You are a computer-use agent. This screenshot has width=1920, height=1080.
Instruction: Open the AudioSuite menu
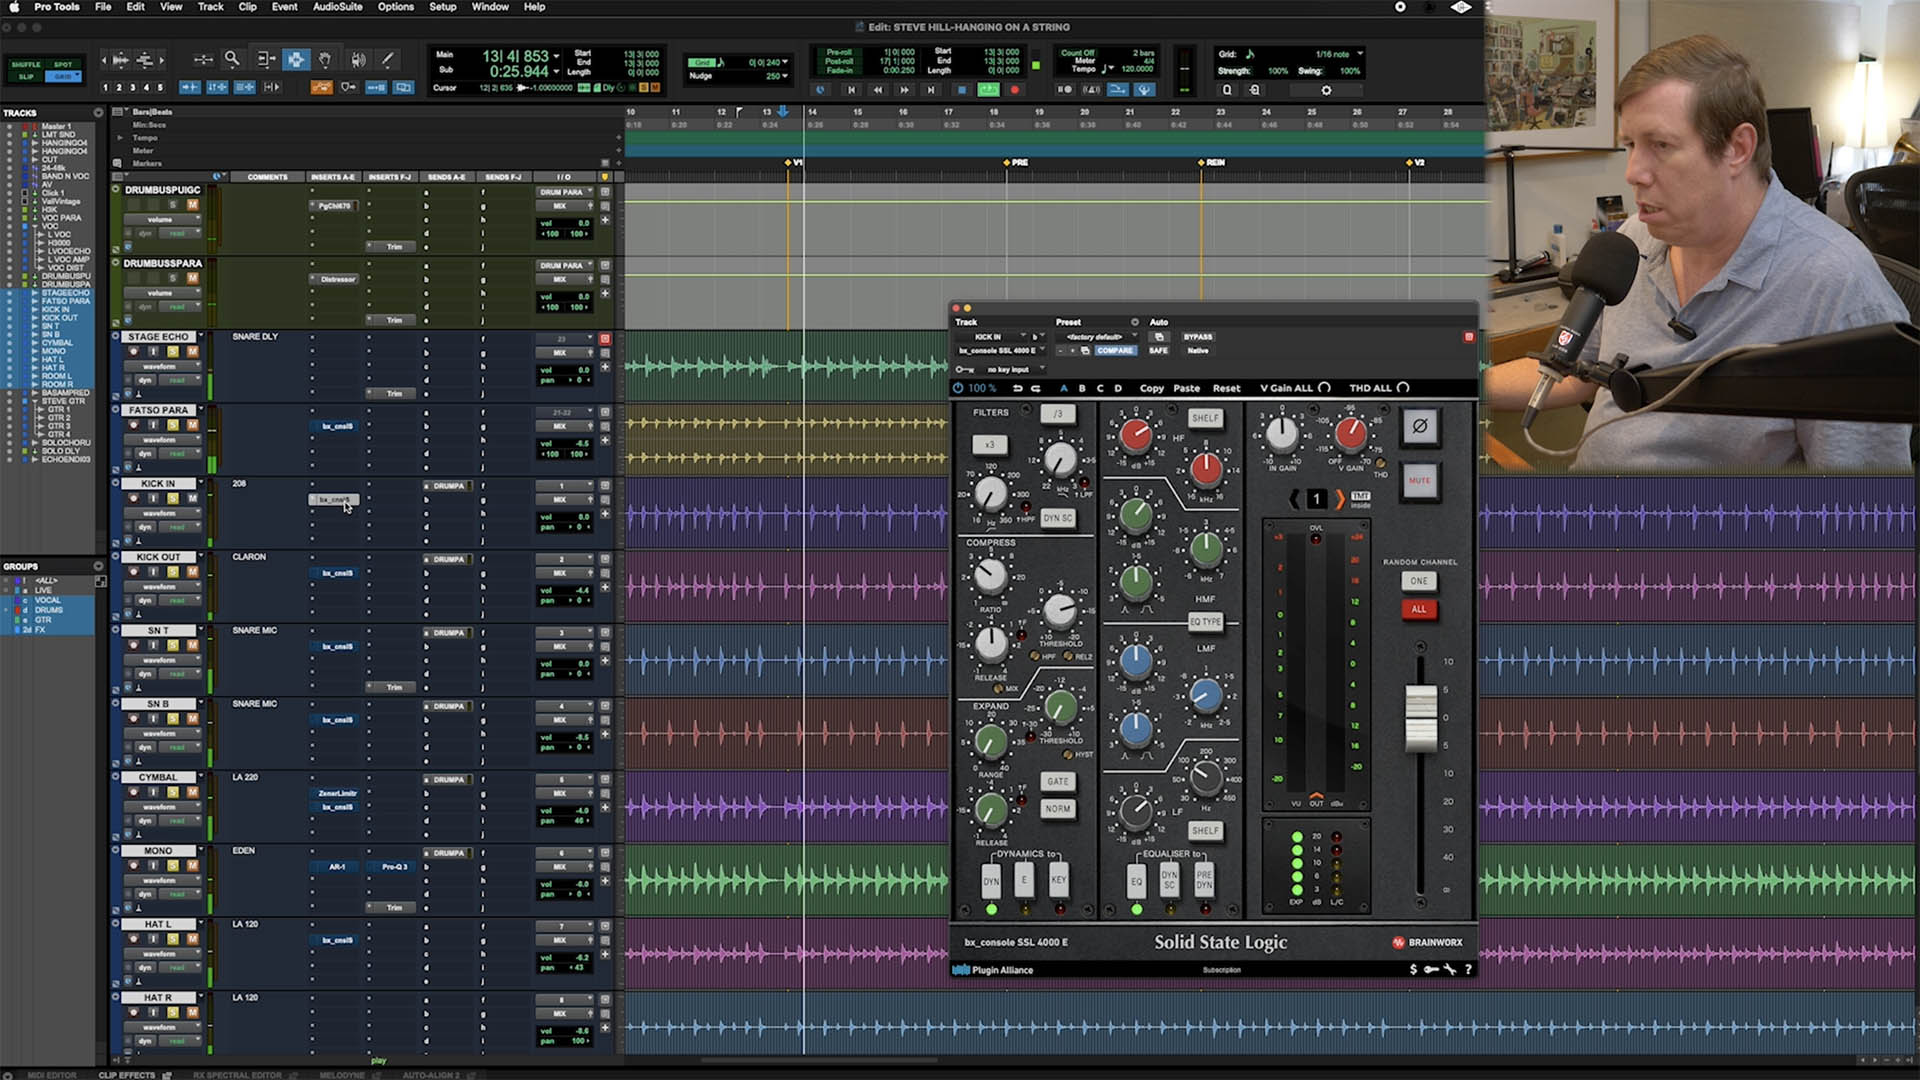point(338,7)
